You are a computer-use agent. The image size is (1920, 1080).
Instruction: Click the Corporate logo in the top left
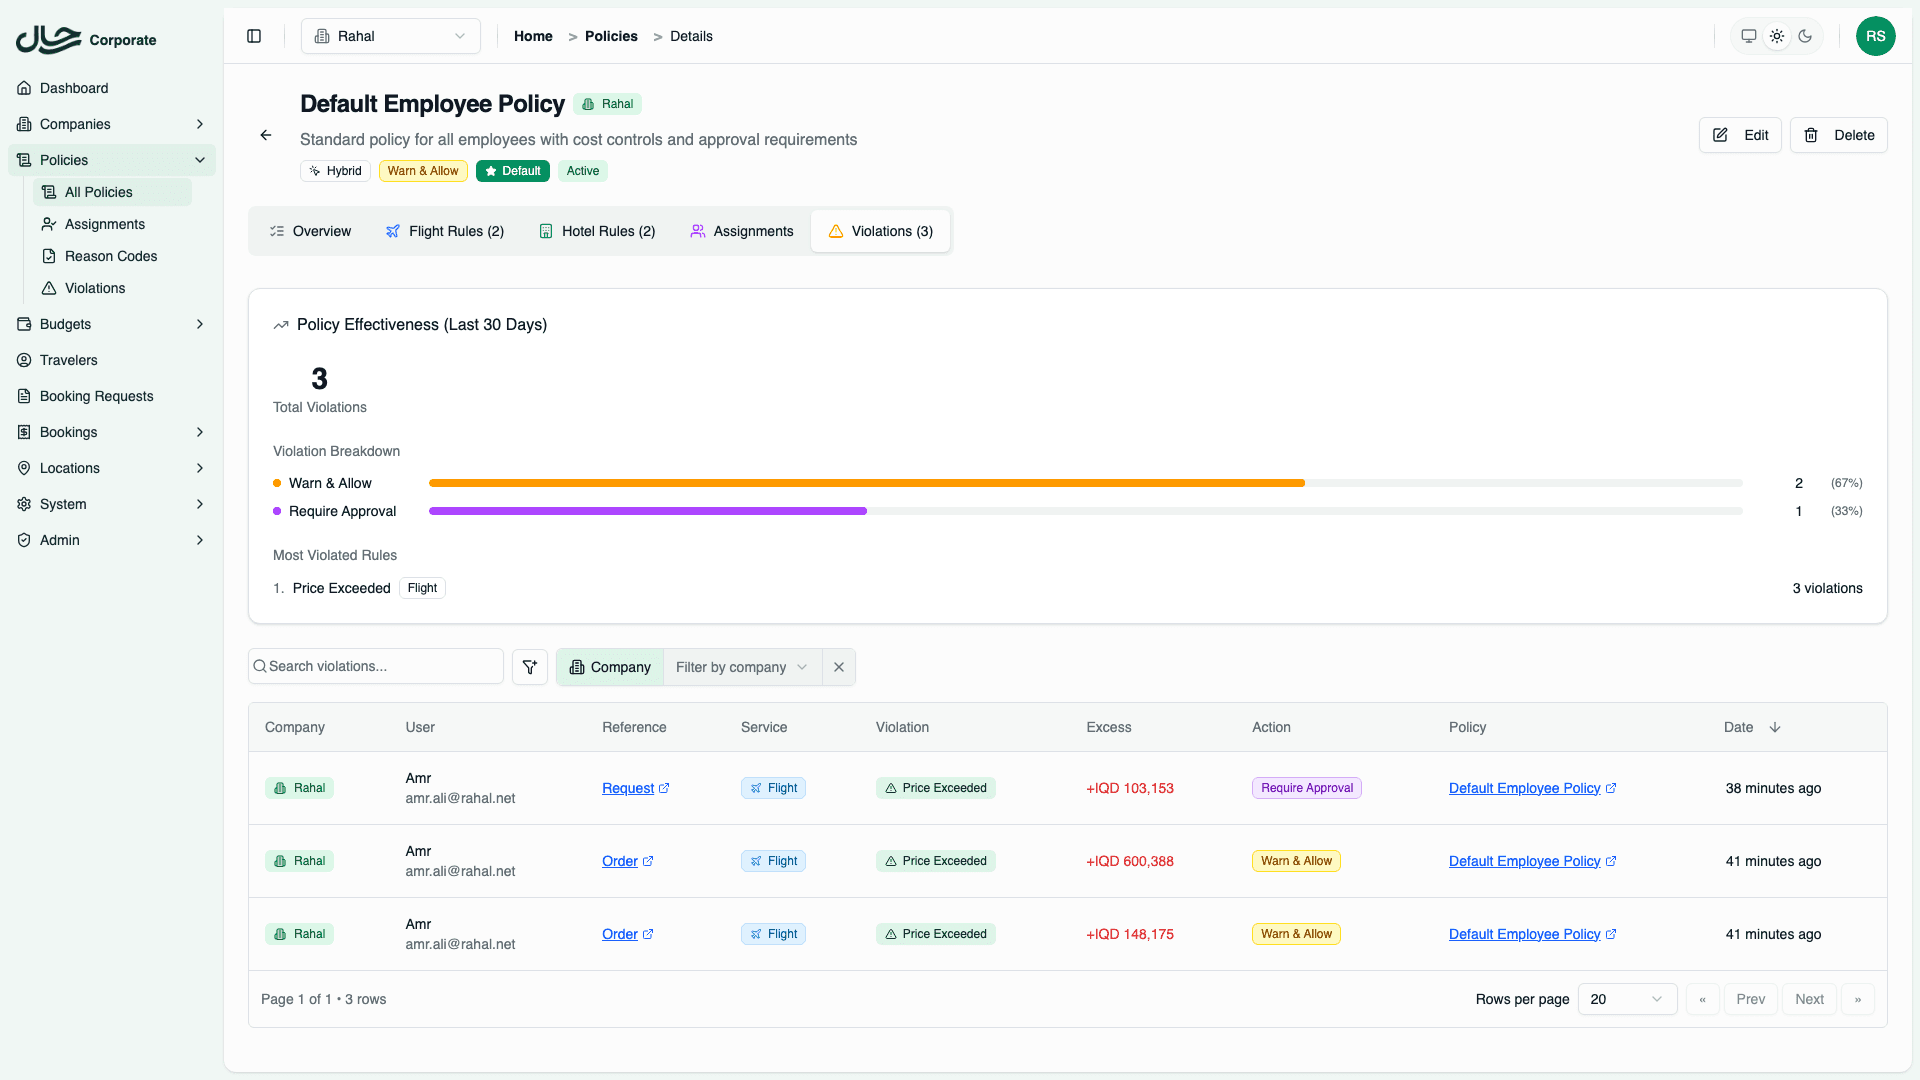(x=85, y=40)
